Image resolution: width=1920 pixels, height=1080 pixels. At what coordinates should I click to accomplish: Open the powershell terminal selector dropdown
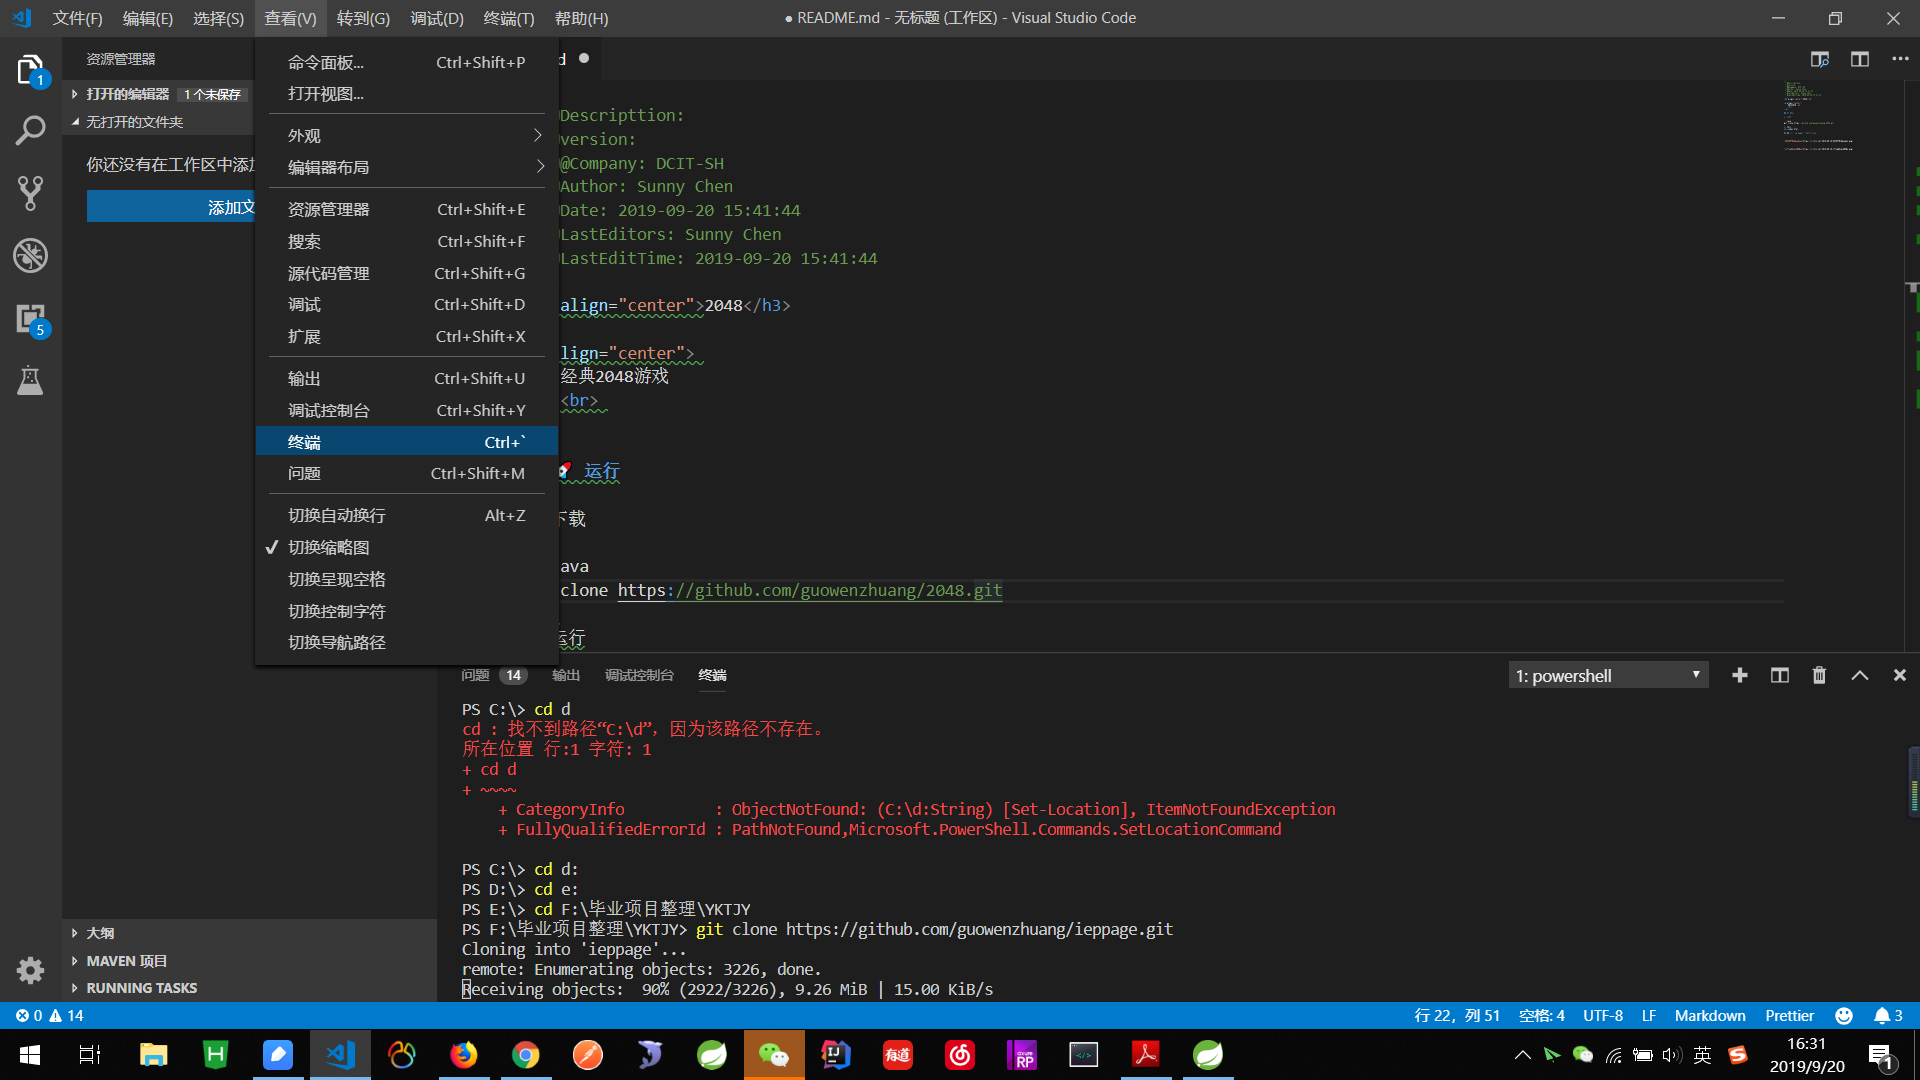point(1607,676)
